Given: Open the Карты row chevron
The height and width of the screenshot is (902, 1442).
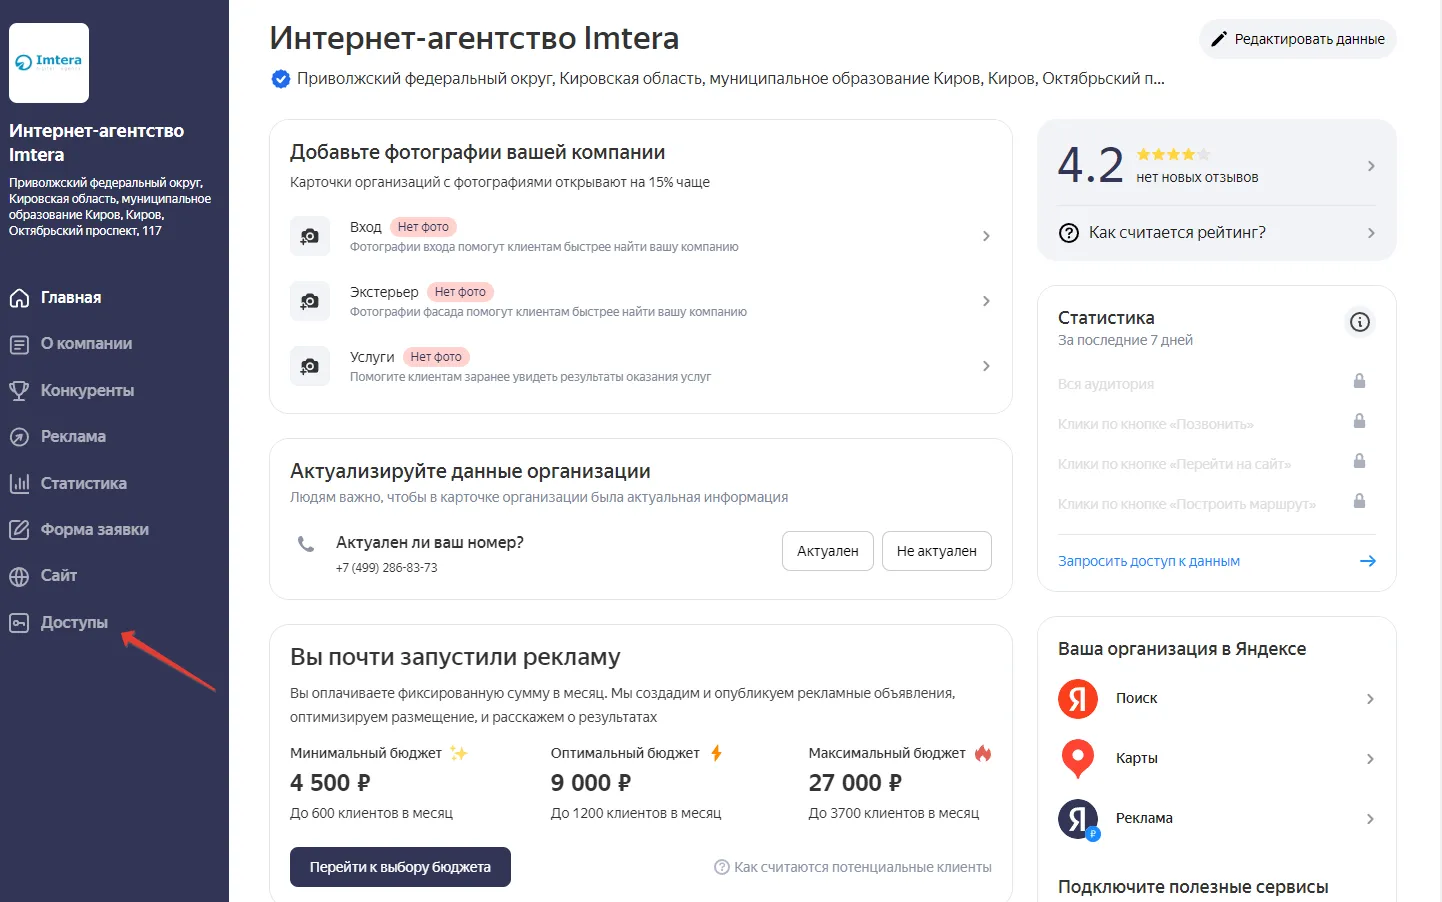Looking at the screenshot, I should pyautogui.click(x=1371, y=759).
